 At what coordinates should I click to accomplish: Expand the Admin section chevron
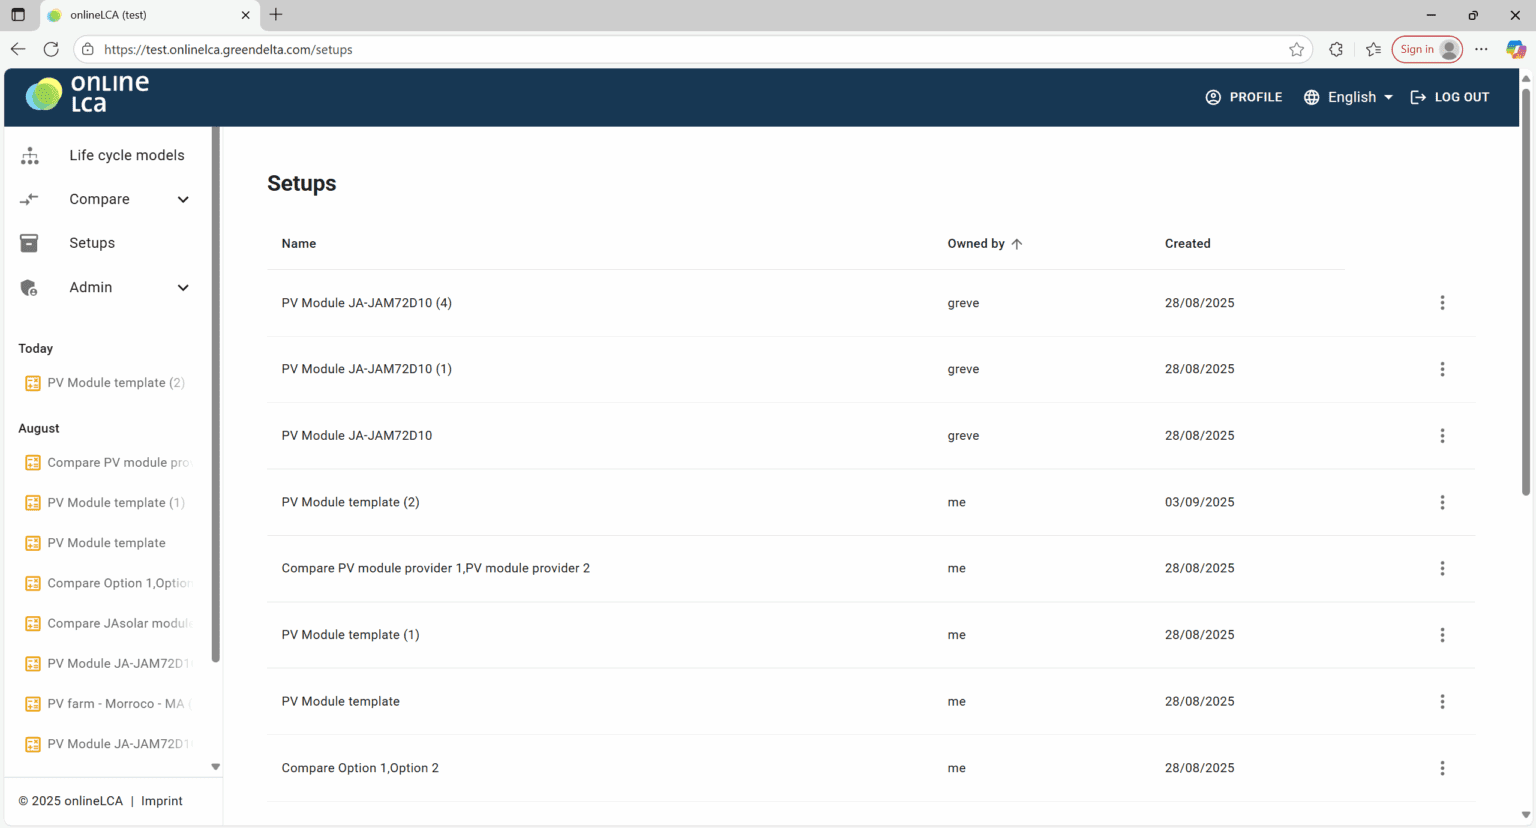click(x=183, y=287)
